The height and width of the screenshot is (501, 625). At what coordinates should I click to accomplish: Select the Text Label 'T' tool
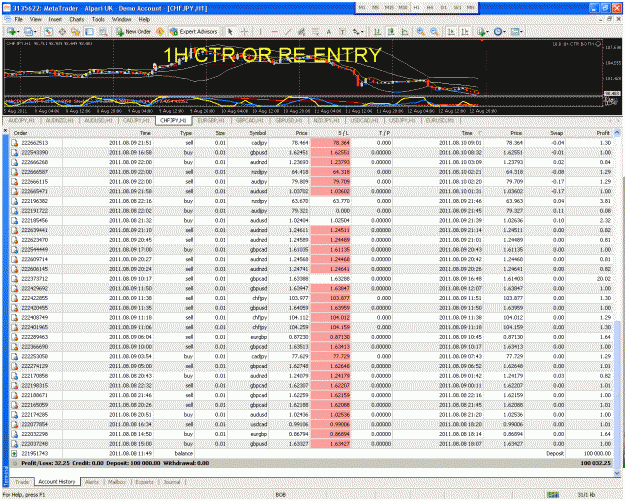coord(342,31)
